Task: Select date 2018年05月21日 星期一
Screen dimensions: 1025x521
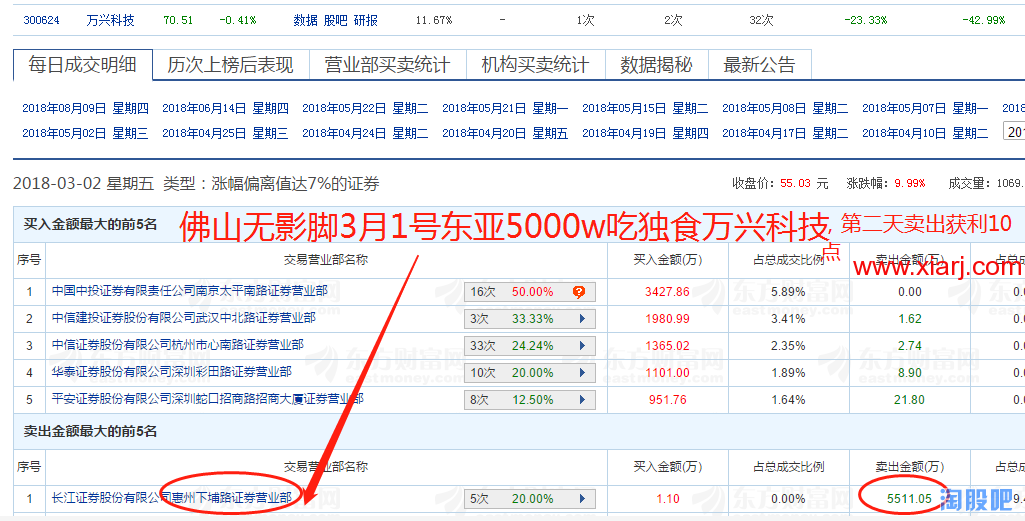Action: click(x=505, y=109)
